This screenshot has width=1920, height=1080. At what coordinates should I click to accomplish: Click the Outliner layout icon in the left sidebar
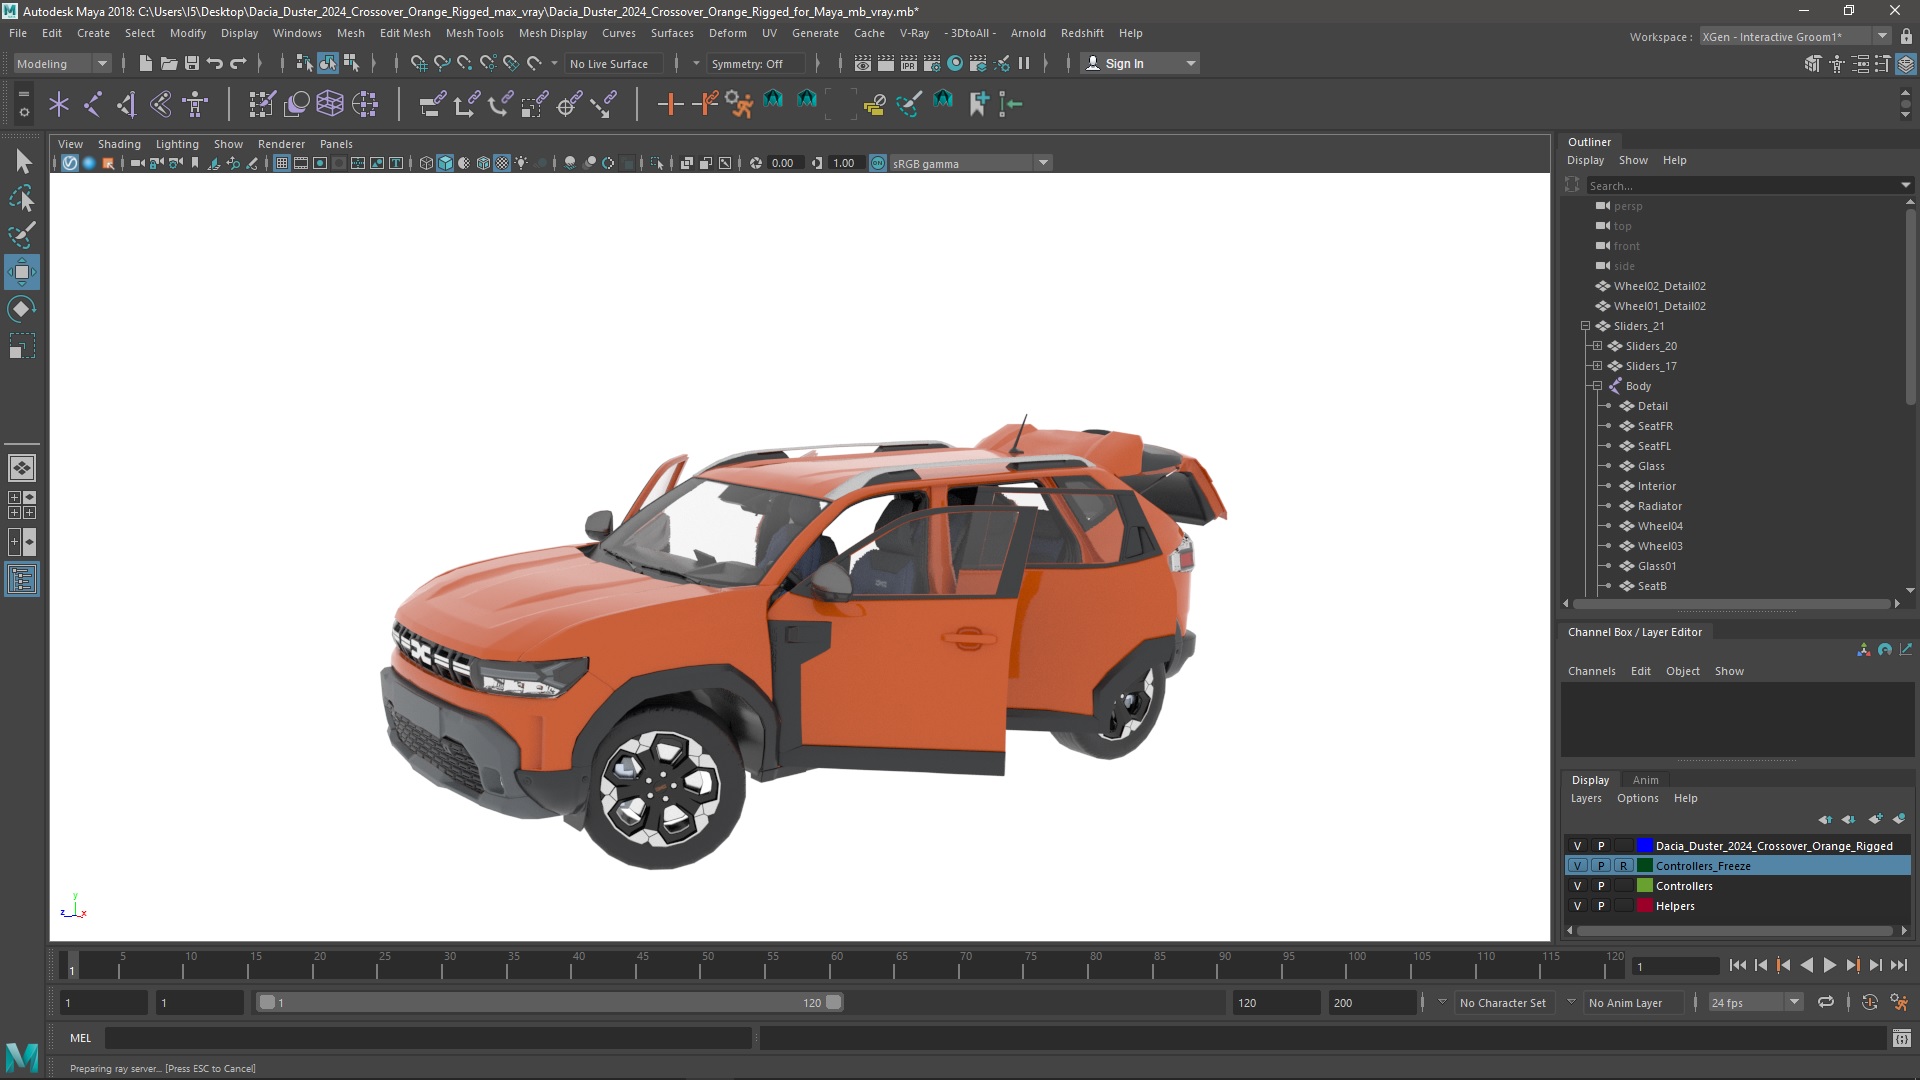[x=22, y=580]
